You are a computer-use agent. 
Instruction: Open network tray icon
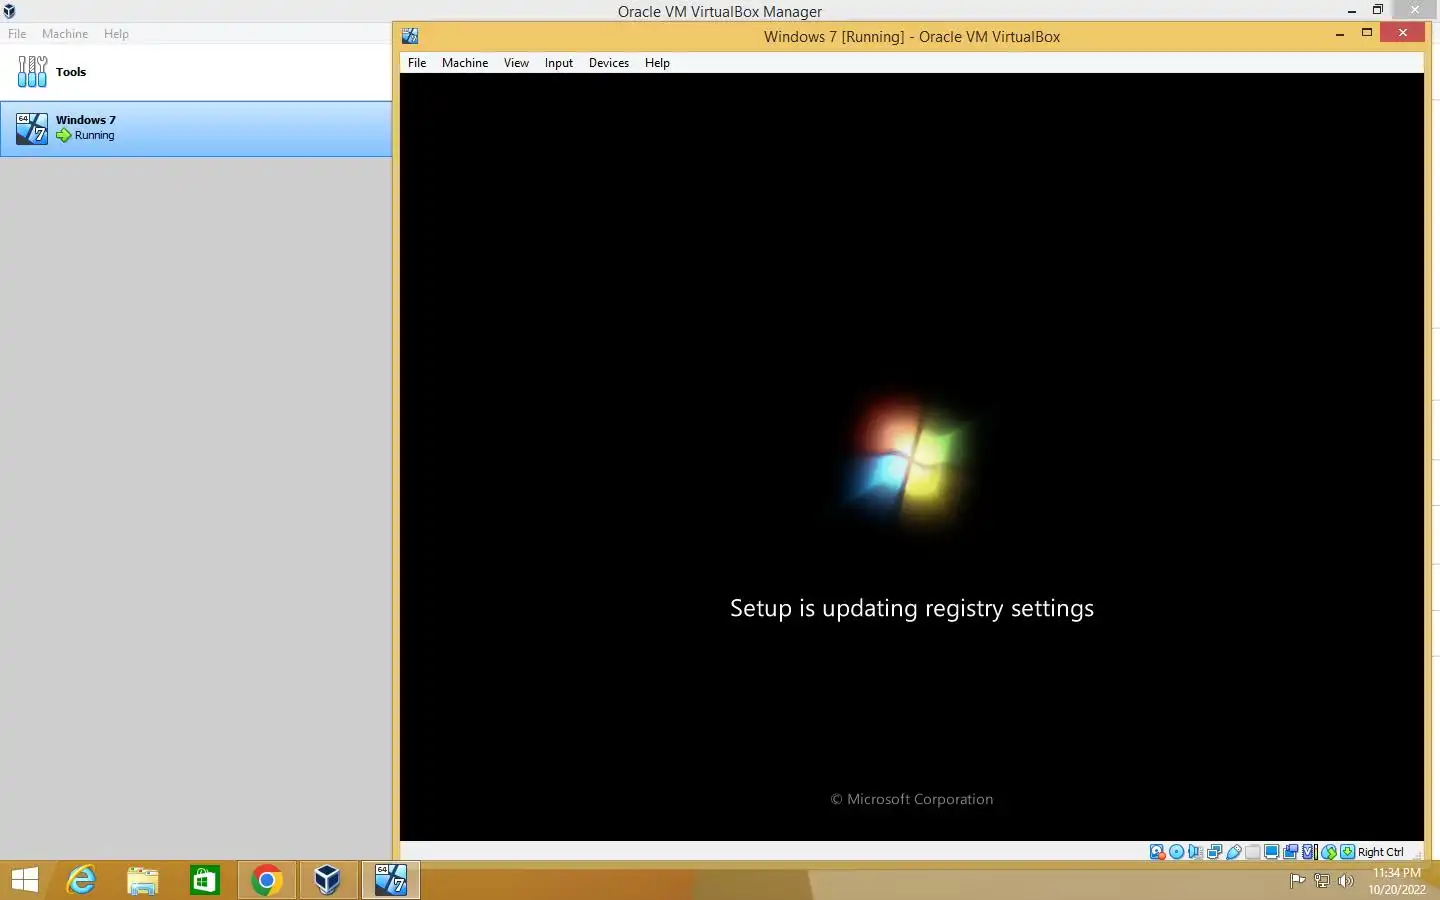(1322, 881)
